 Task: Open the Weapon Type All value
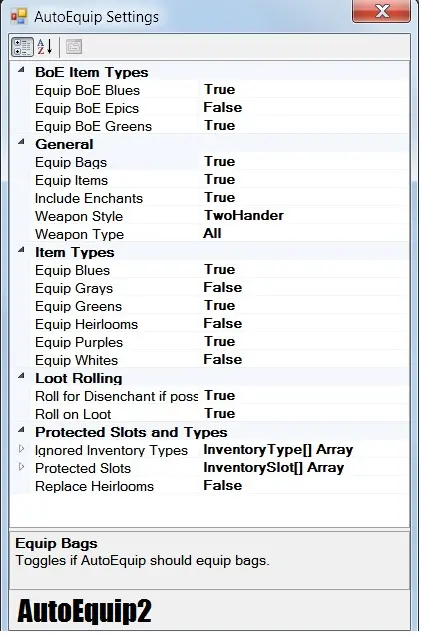212,234
